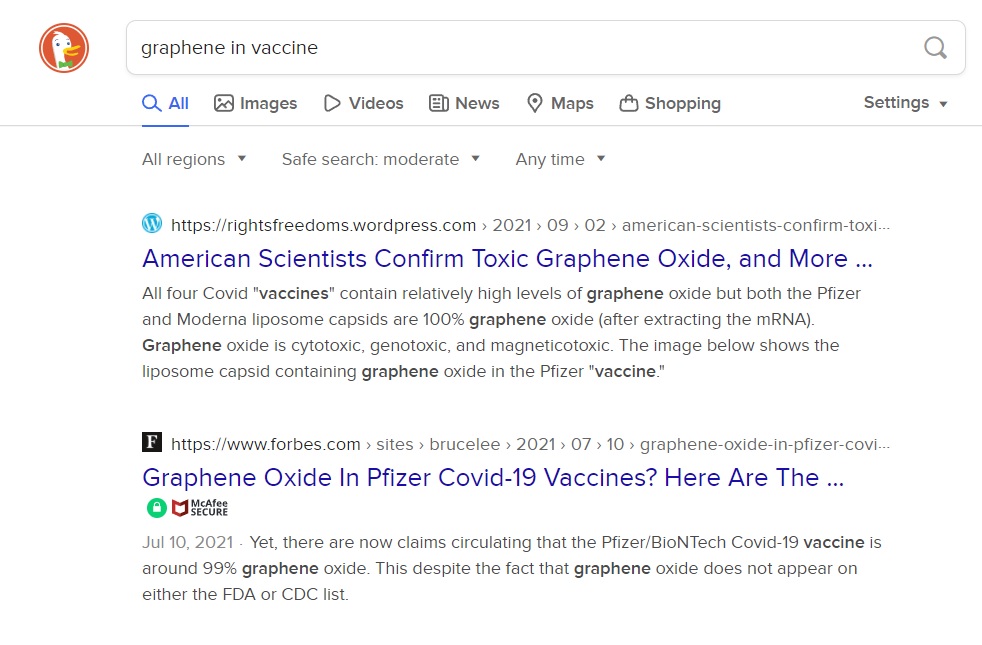Click the forbes.com result URL
This screenshot has width=982, height=645.
[265, 444]
